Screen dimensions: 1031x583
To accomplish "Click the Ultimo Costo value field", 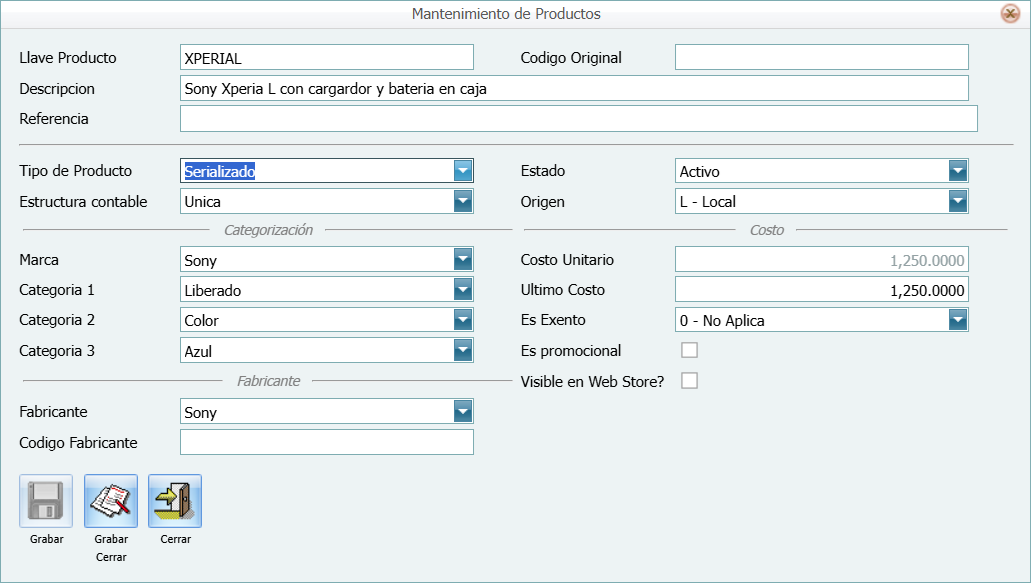I will (821, 290).
